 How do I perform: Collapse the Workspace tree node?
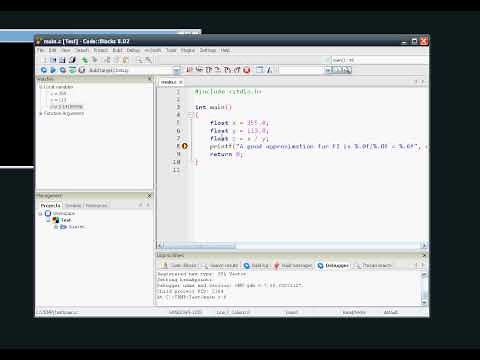pyautogui.click(x=41, y=213)
